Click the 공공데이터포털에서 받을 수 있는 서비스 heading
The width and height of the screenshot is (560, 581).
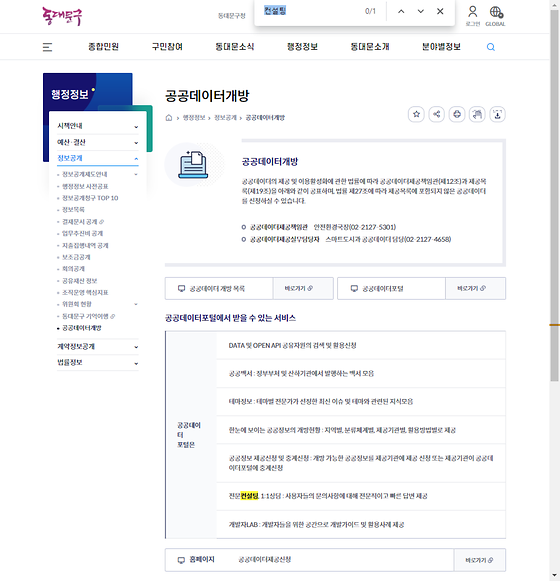[230, 318]
